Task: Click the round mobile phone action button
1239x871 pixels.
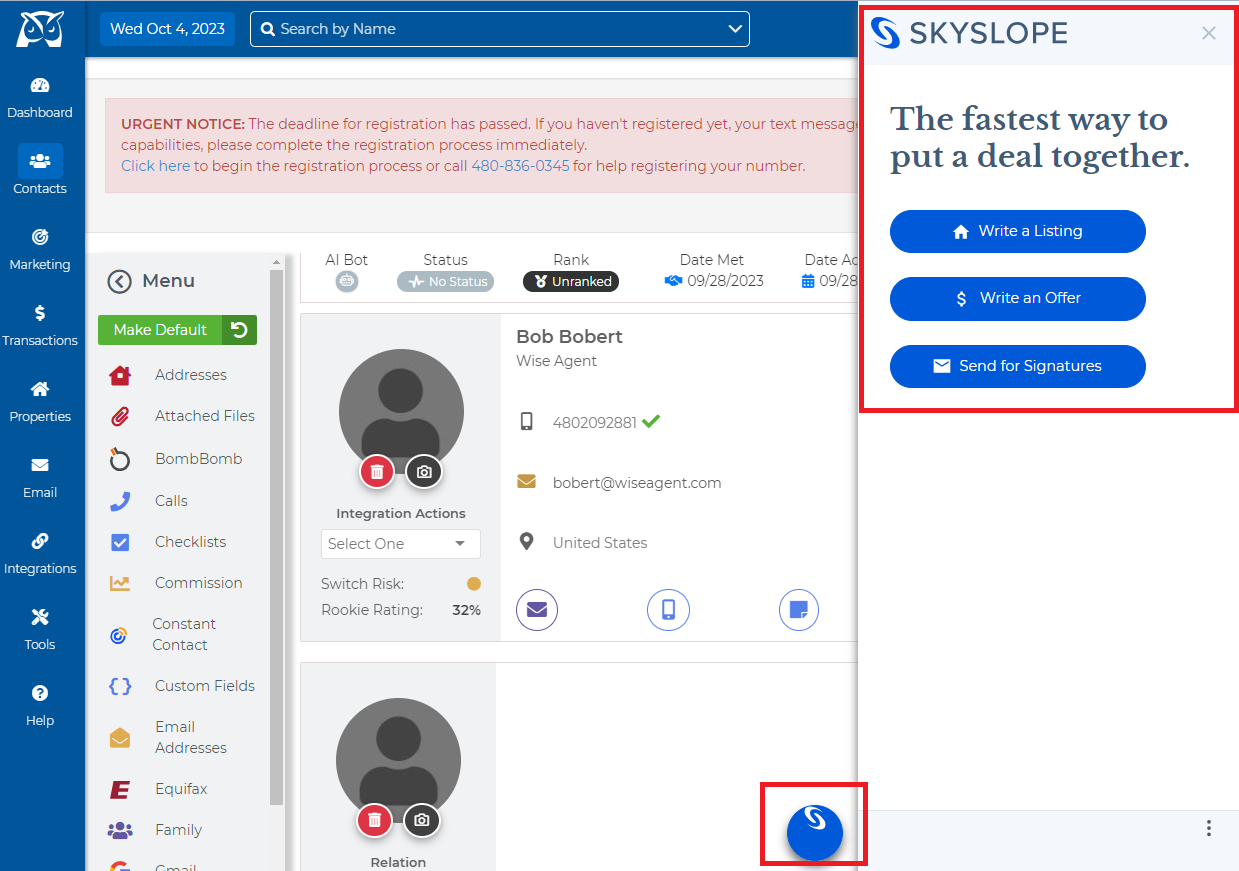Action: [668, 610]
